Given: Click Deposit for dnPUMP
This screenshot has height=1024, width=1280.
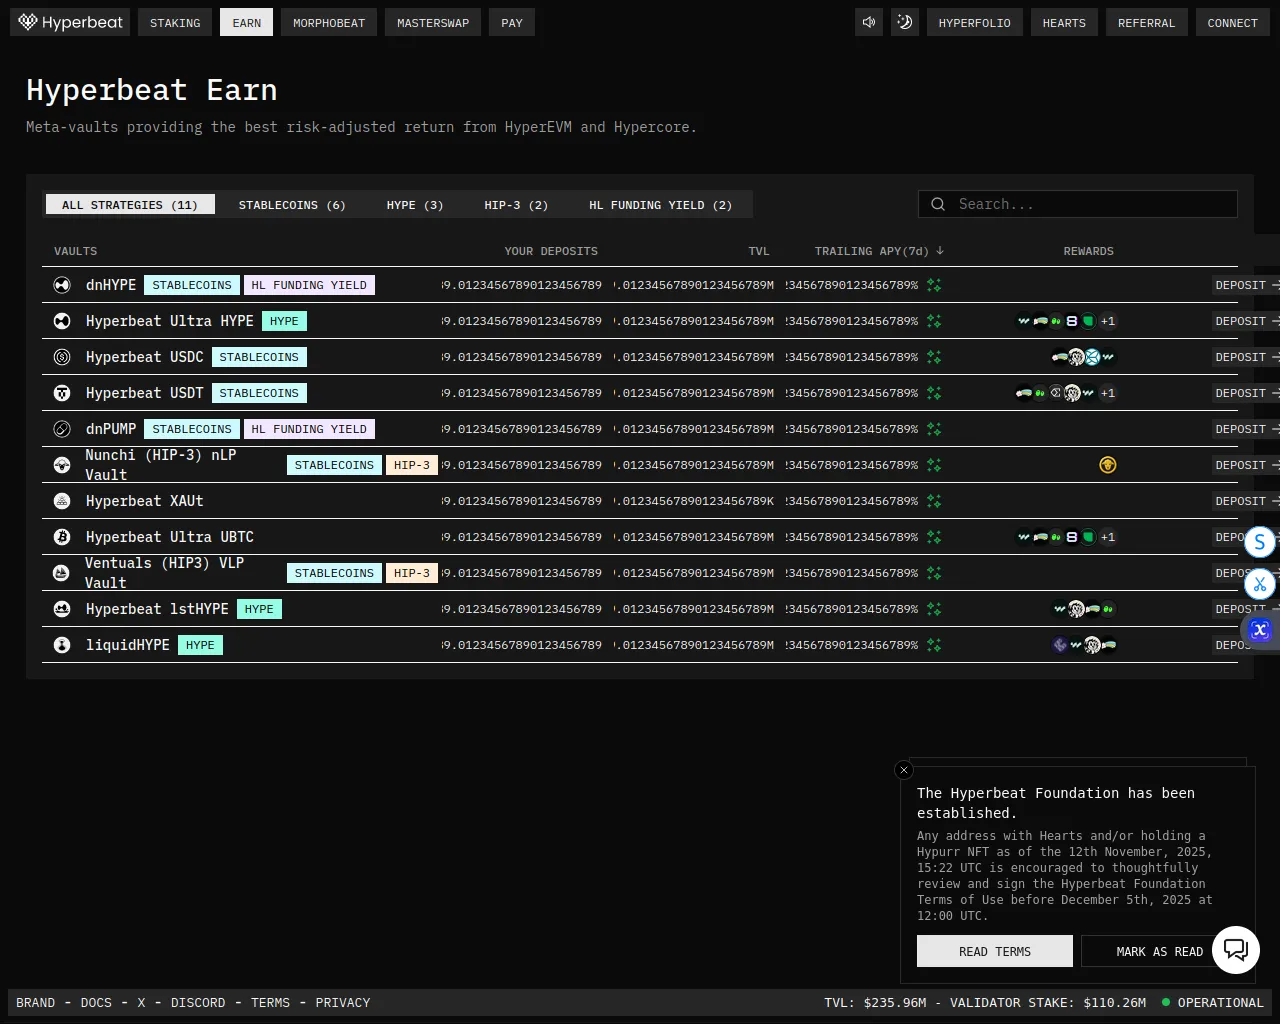Looking at the screenshot, I should [1246, 429].
